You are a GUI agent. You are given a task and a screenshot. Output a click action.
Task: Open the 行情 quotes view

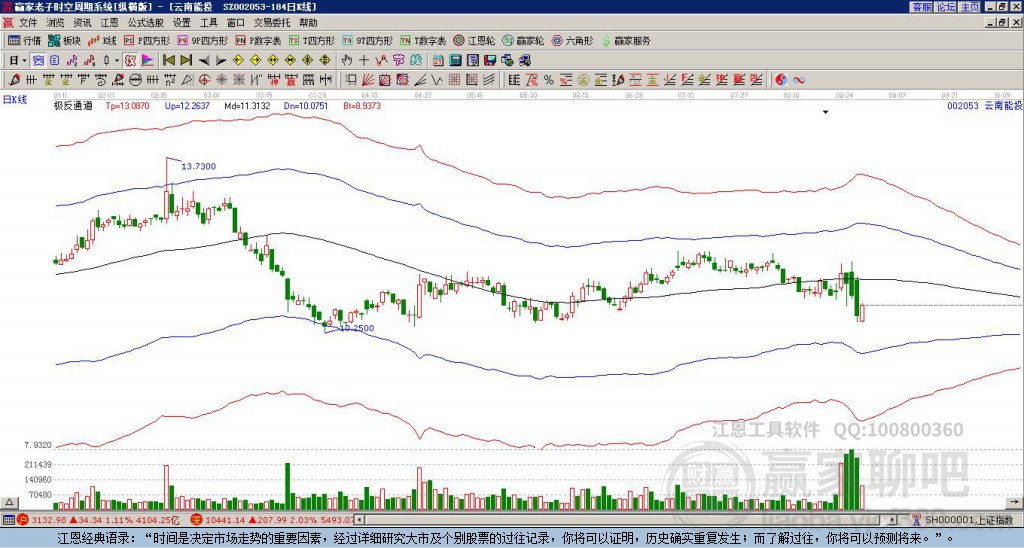25,40
